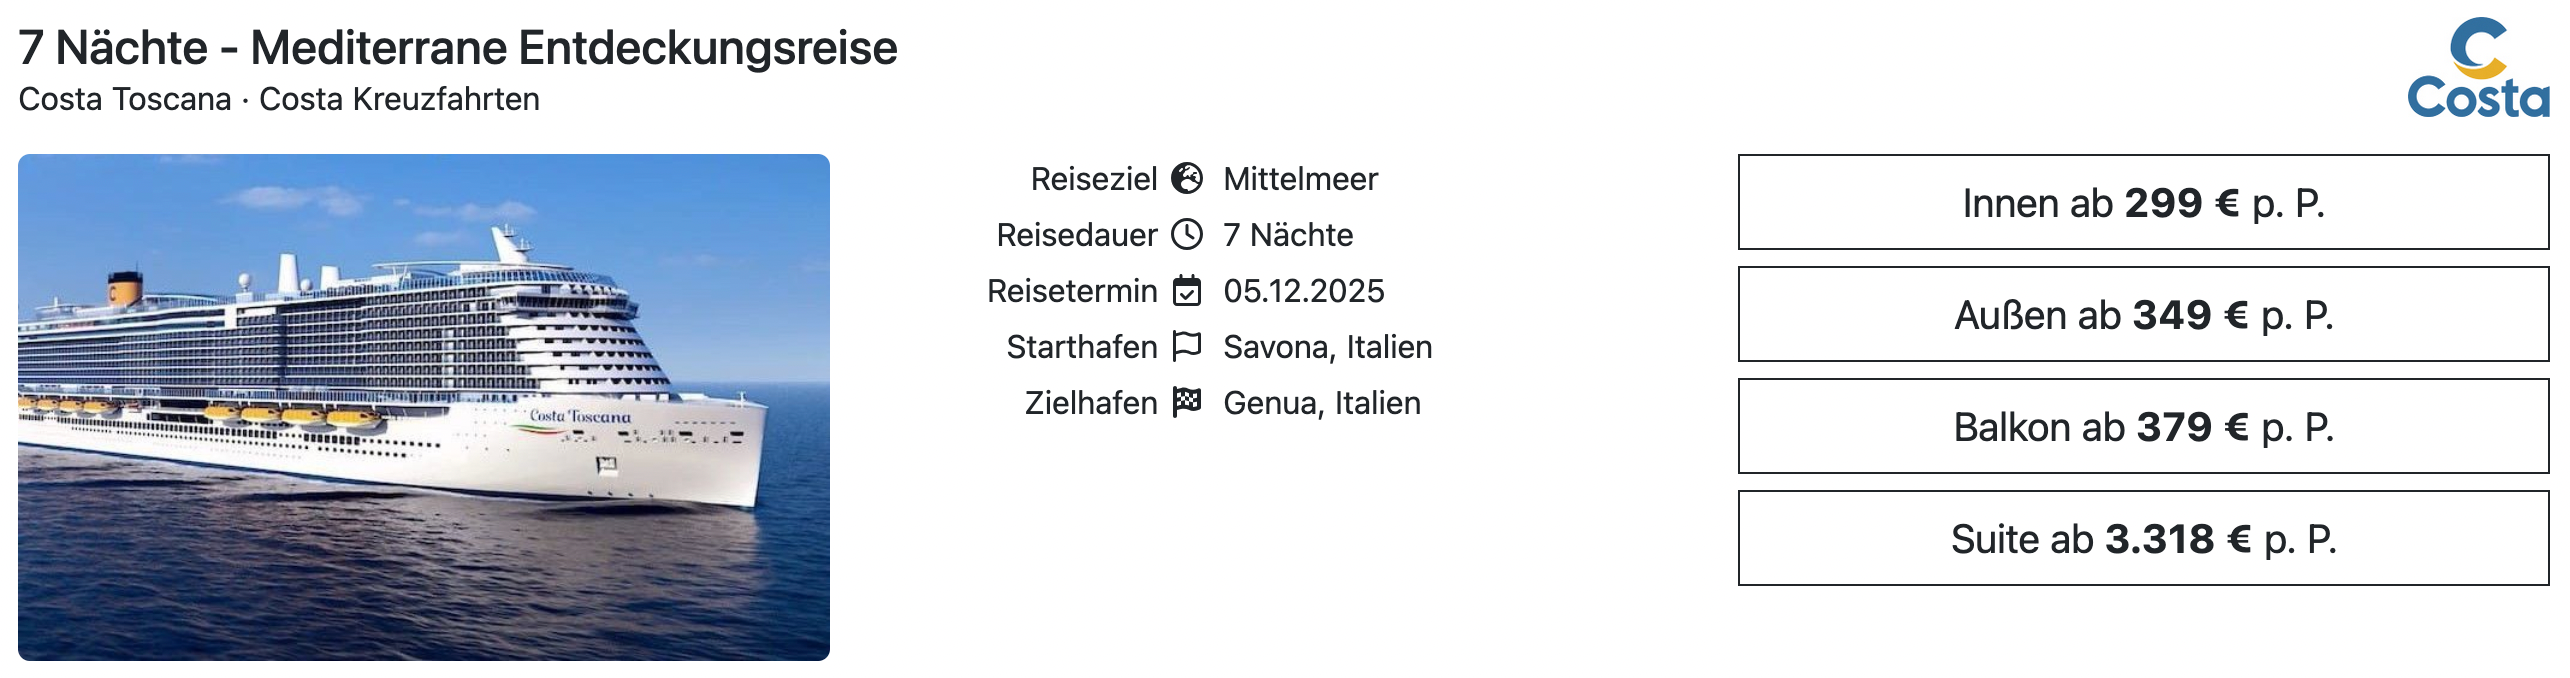
Task: Click the 7 Nächte duration value
Action: (1288, 236)
